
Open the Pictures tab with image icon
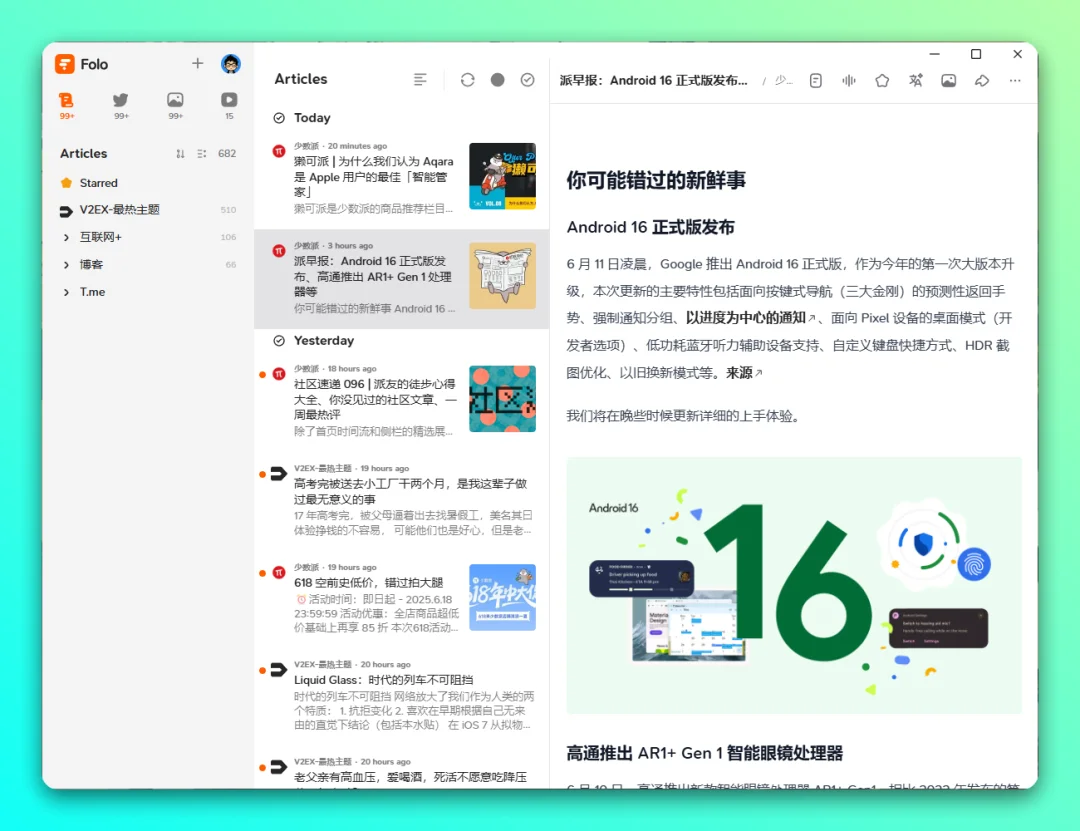(175, 105)
